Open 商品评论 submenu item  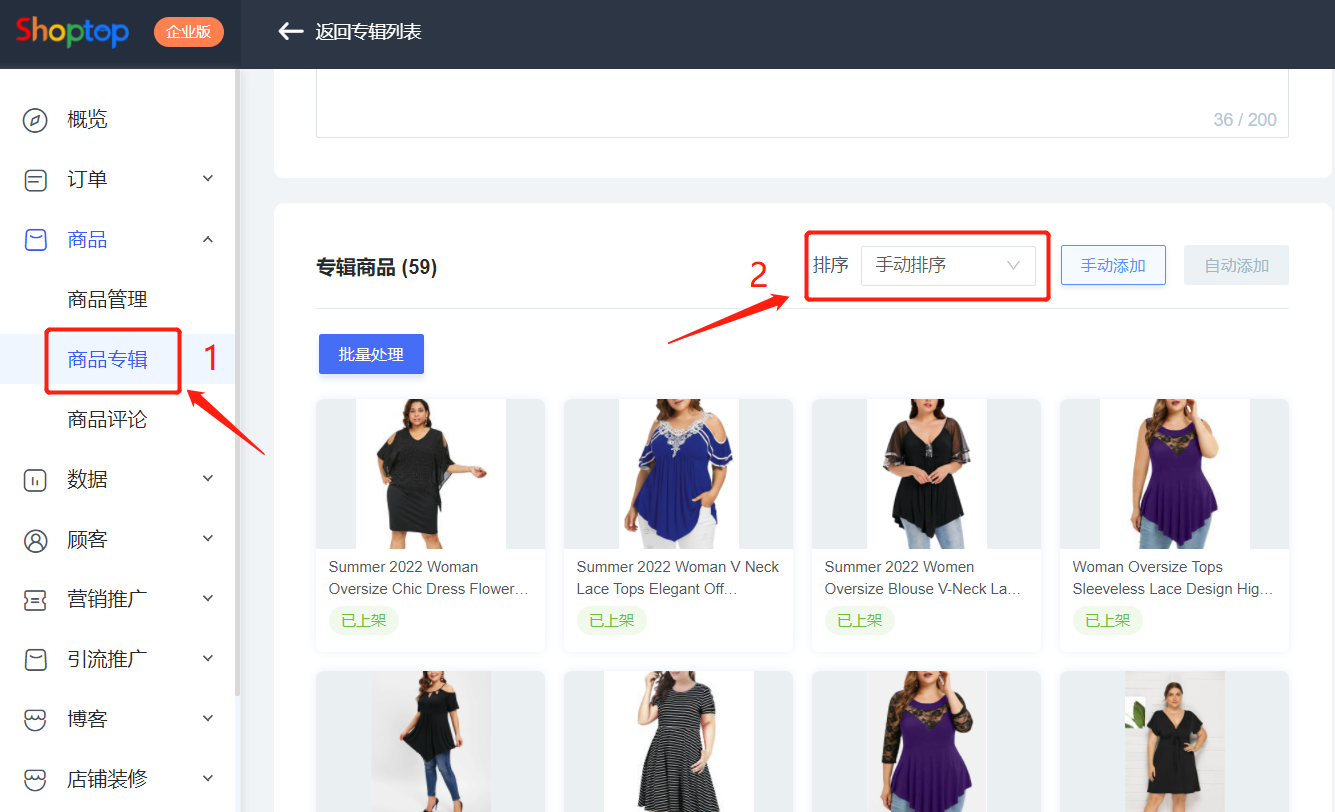pyautogui.click(x=108, y=420)
